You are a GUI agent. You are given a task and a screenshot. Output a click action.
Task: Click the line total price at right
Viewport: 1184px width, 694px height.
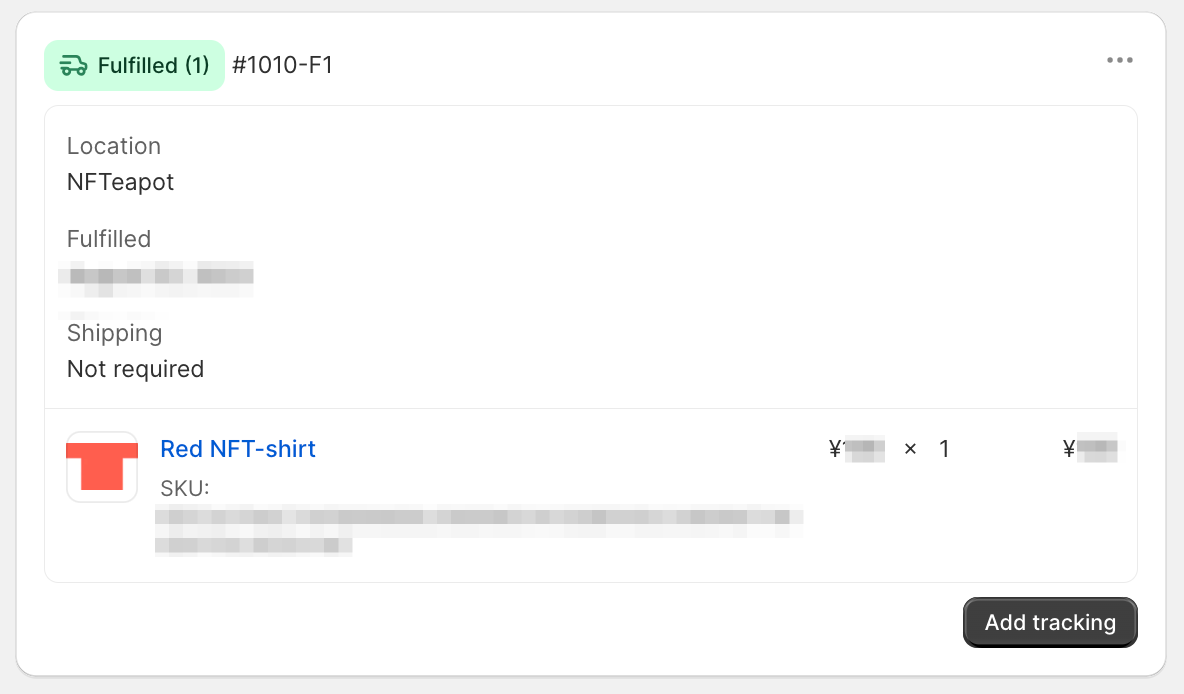(1089, 450)
